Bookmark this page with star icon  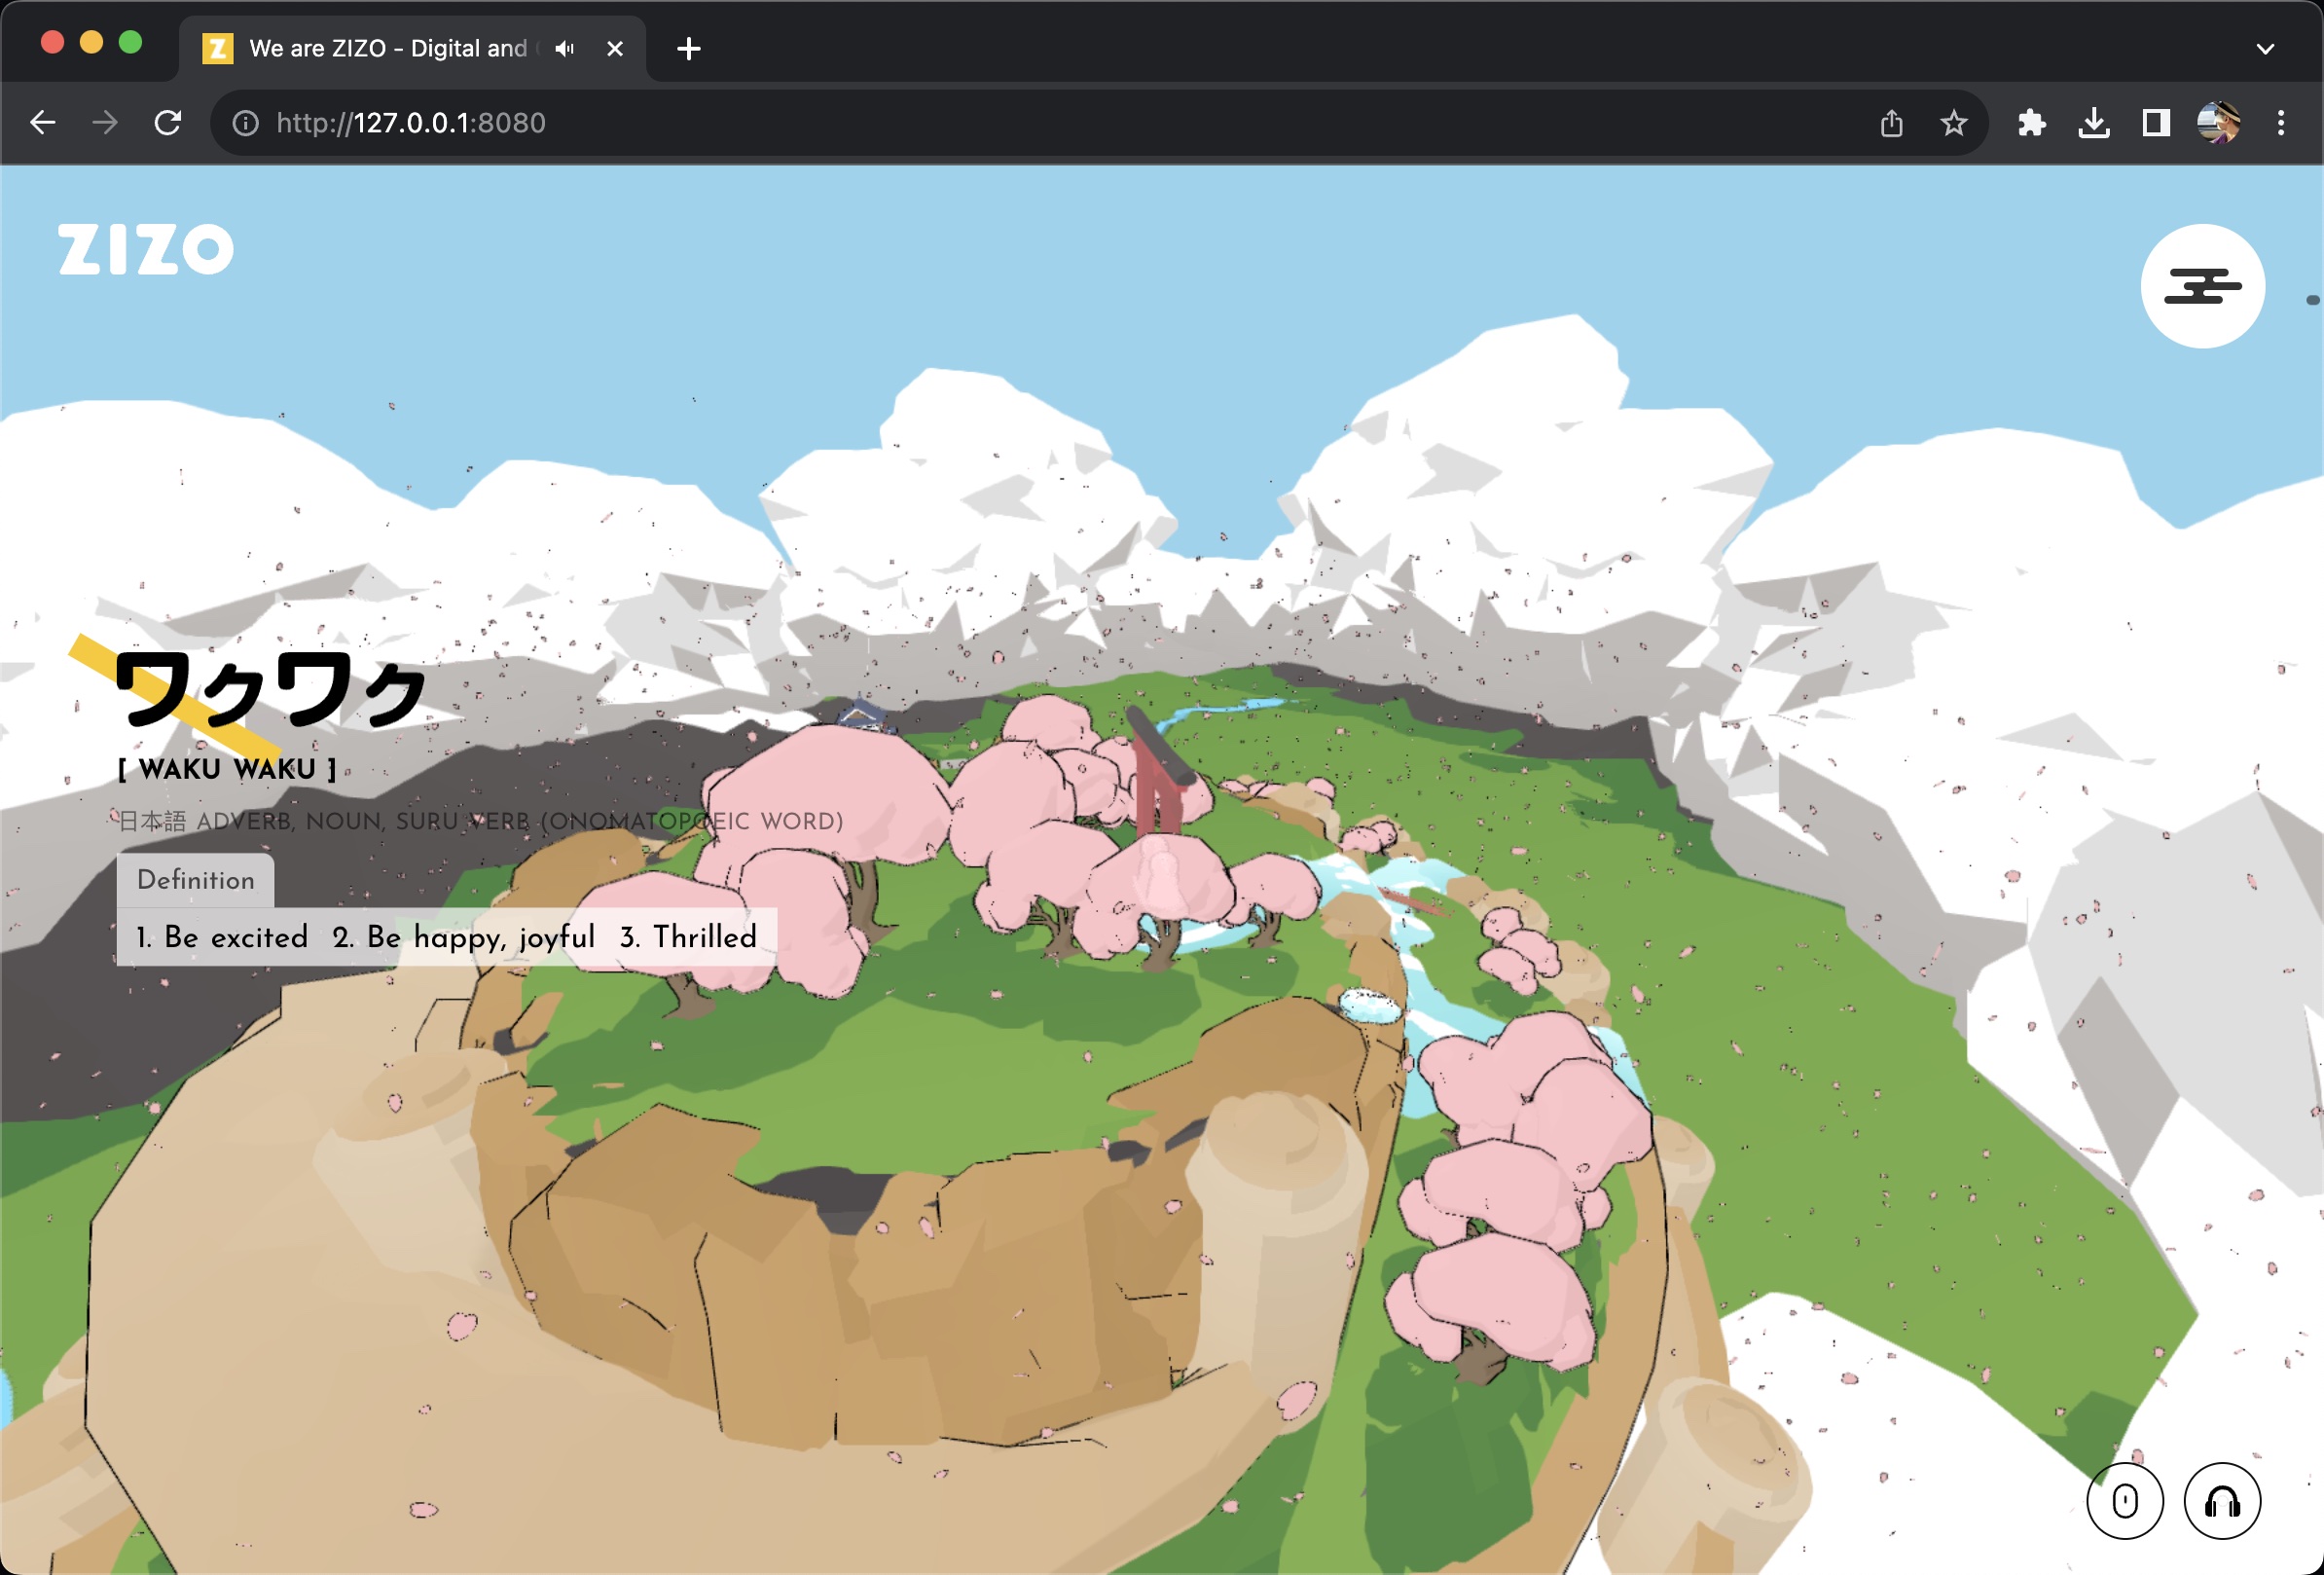click(x=1953, y=123)
